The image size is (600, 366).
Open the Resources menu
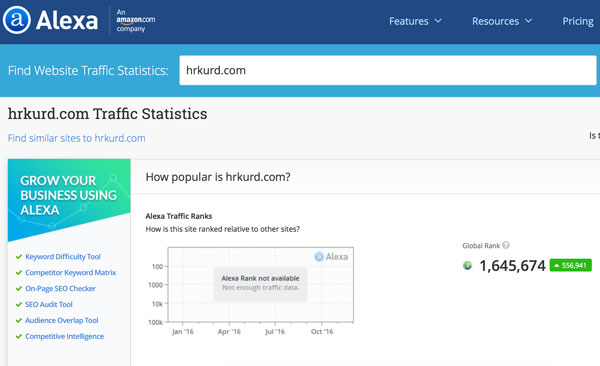click(x=495, y=21)
